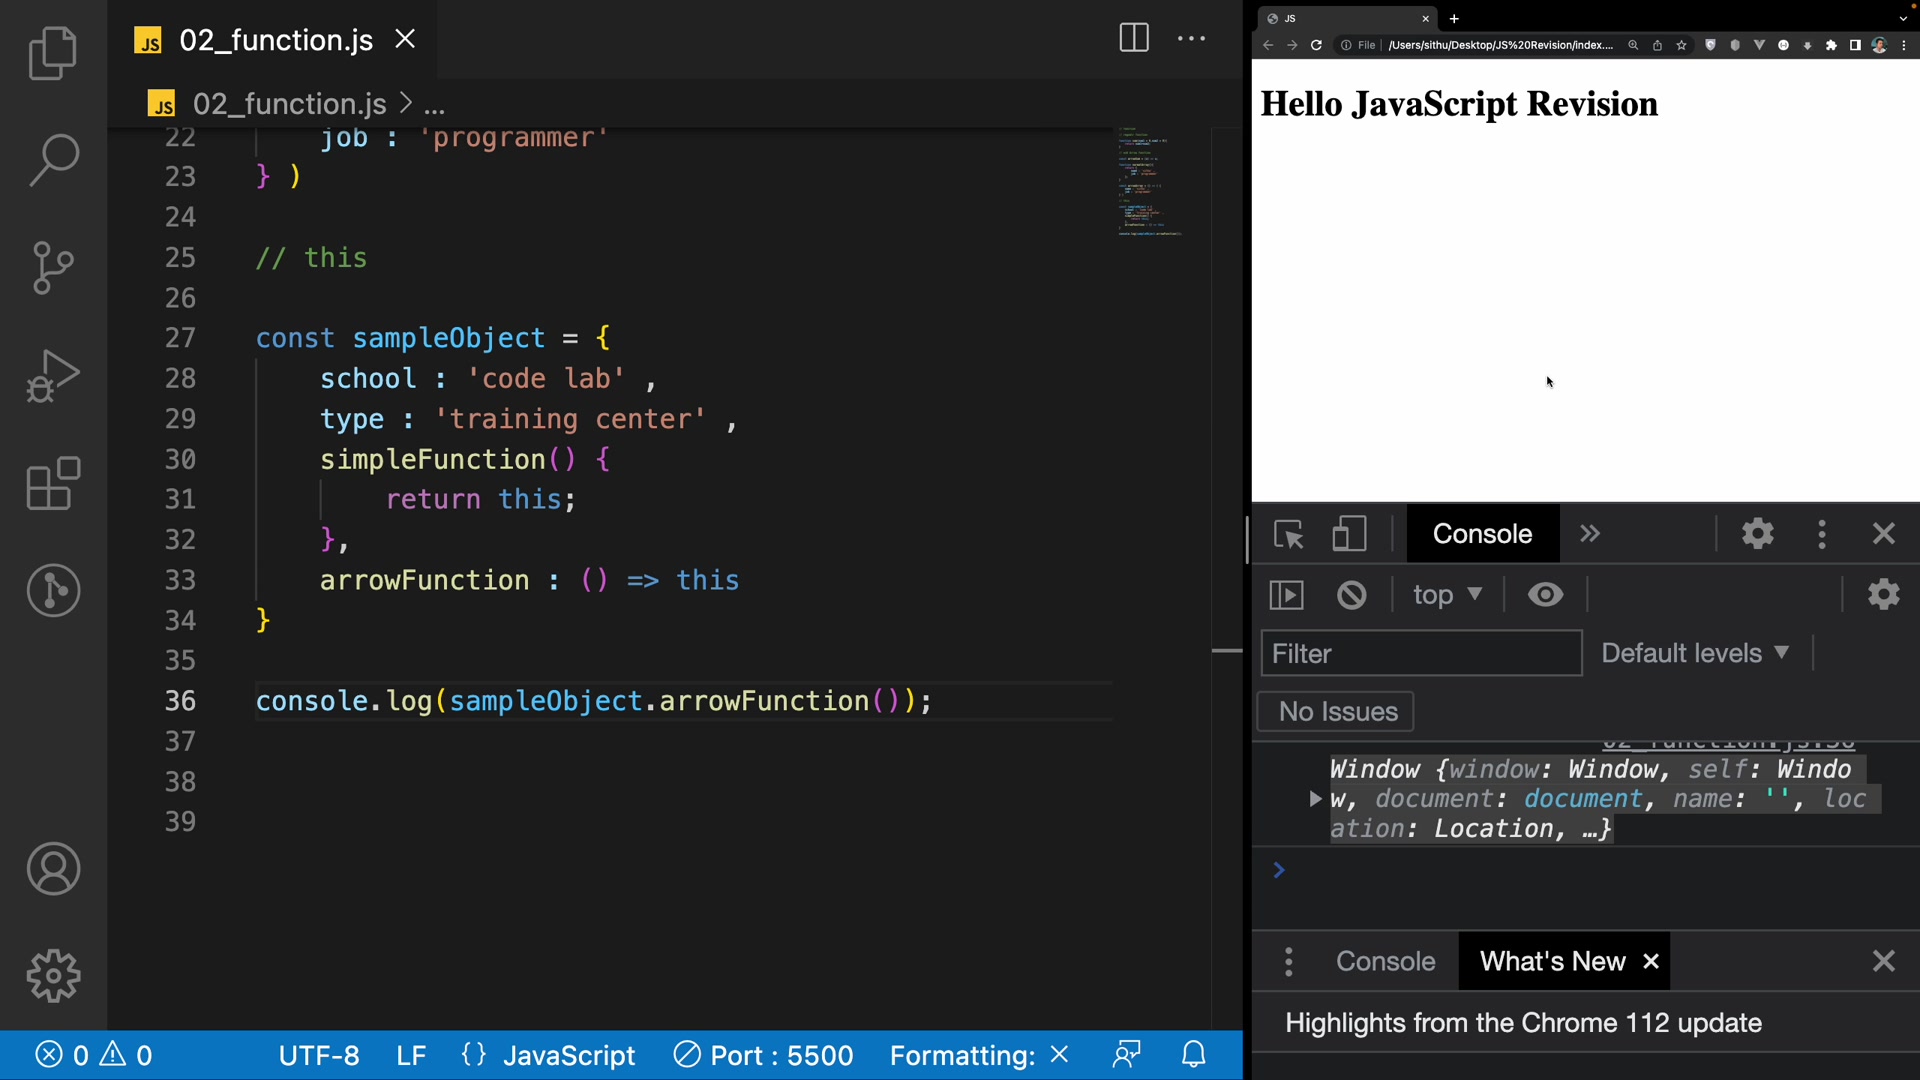Open the Explorer view in the activity bar

coord(53,53)
